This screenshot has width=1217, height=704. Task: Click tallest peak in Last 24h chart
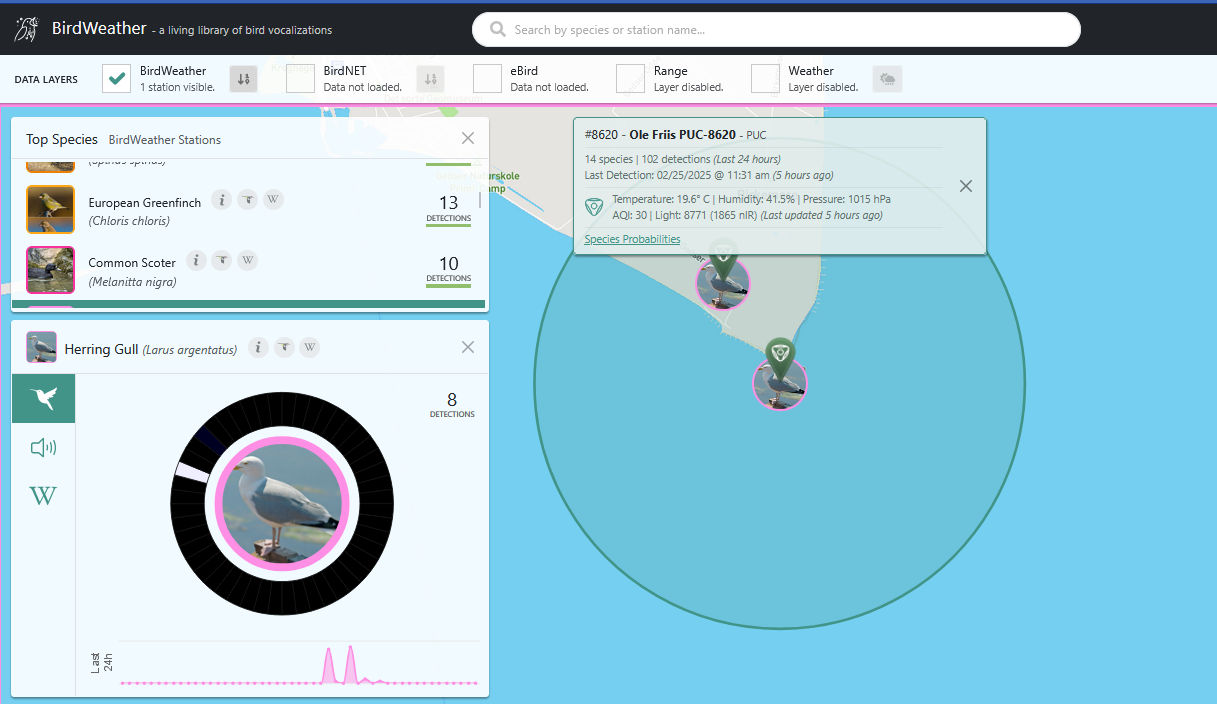[350, 664]
